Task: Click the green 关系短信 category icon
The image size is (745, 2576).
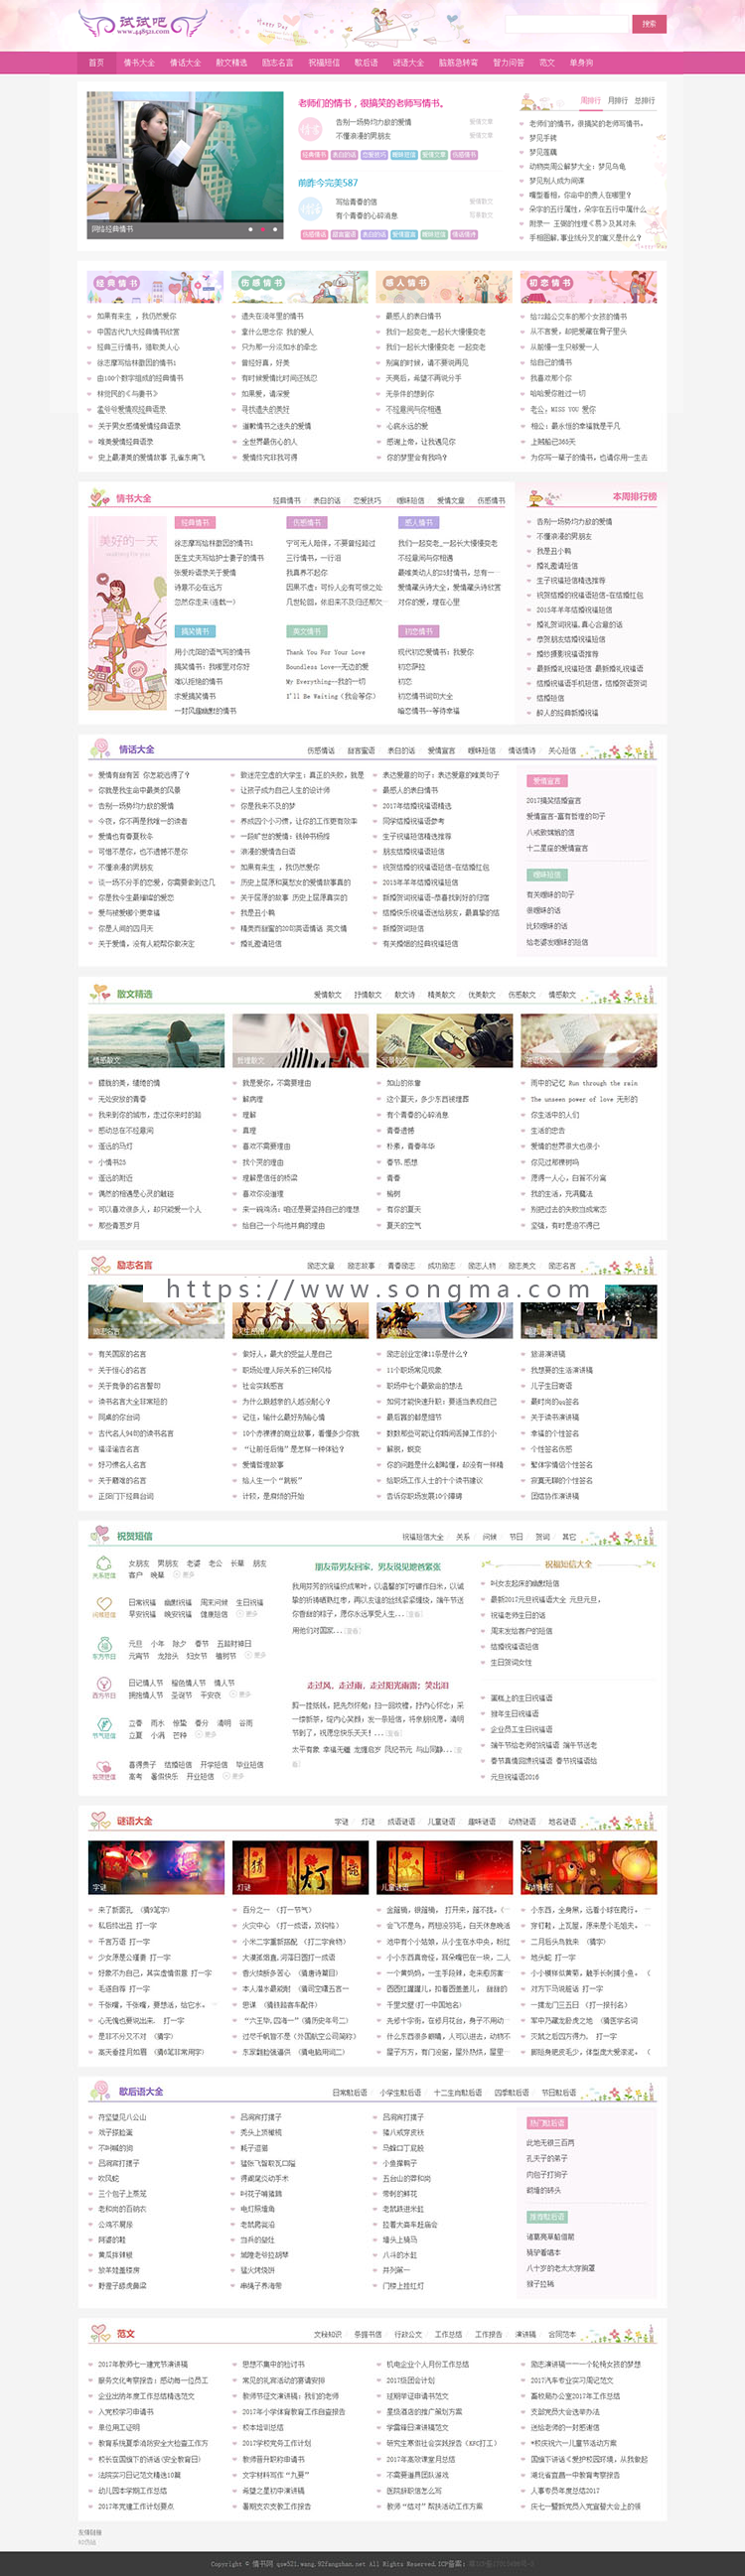Action: 103,1566
